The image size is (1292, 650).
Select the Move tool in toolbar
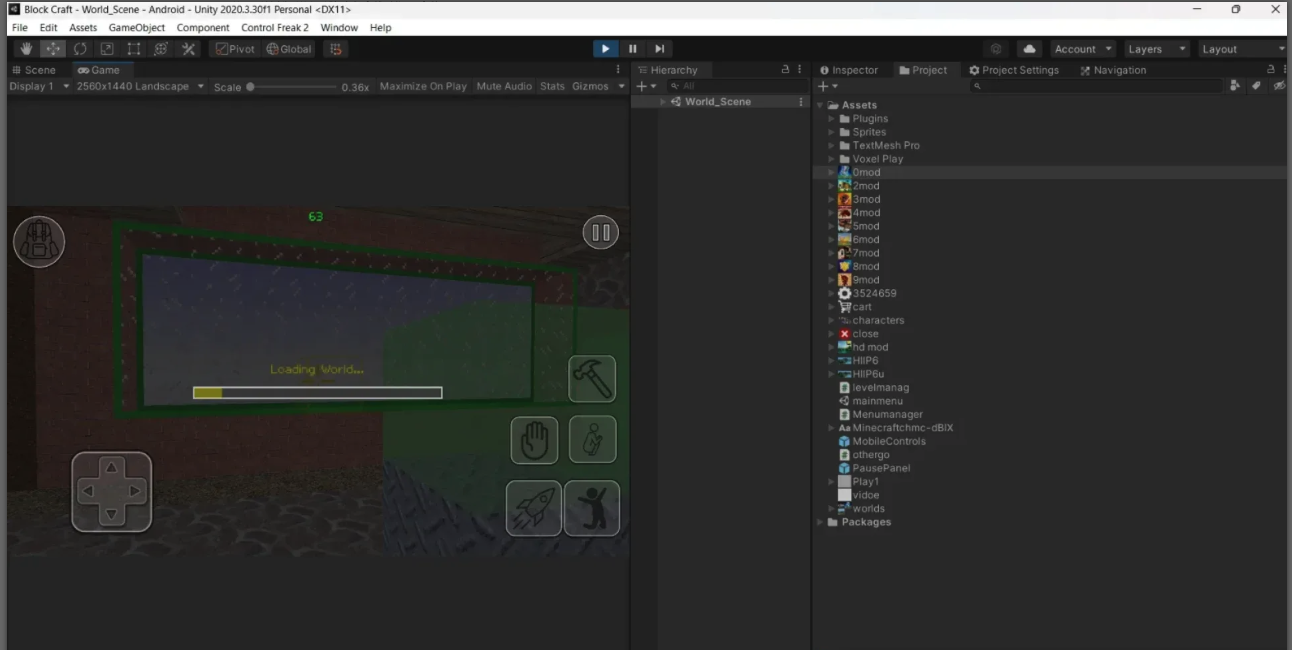click(53, 49)
